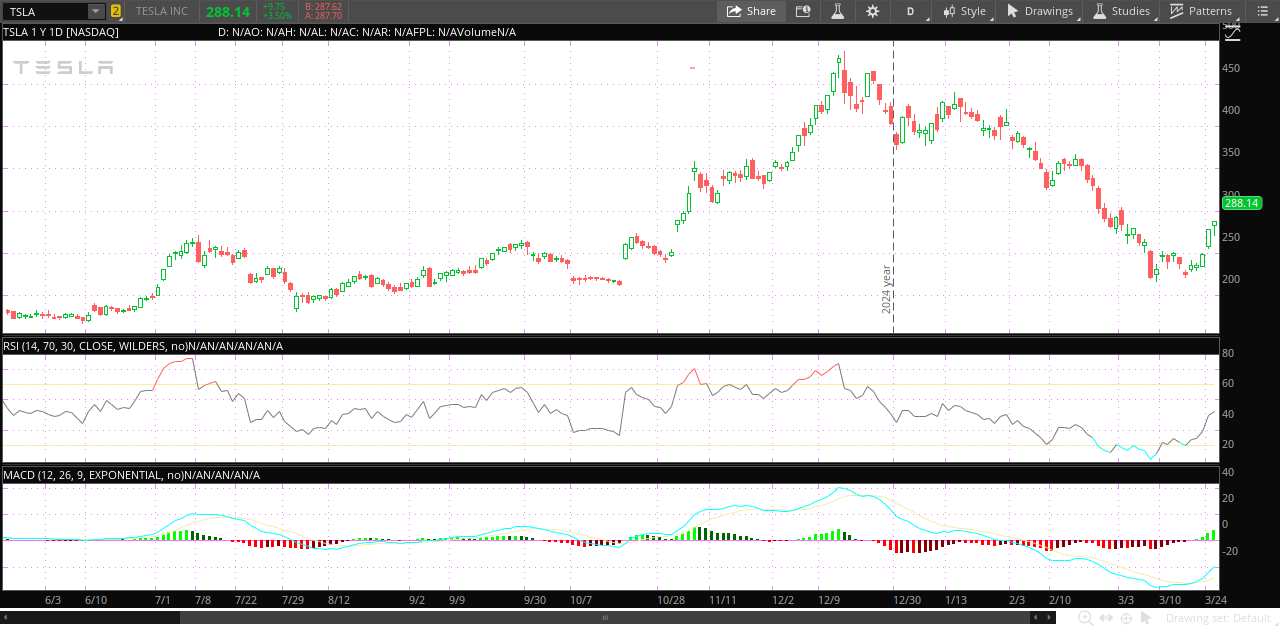Click the scroll-right arrow on time scrollbar
This screenshot has width=1280, height=628.
(1048, 618)
